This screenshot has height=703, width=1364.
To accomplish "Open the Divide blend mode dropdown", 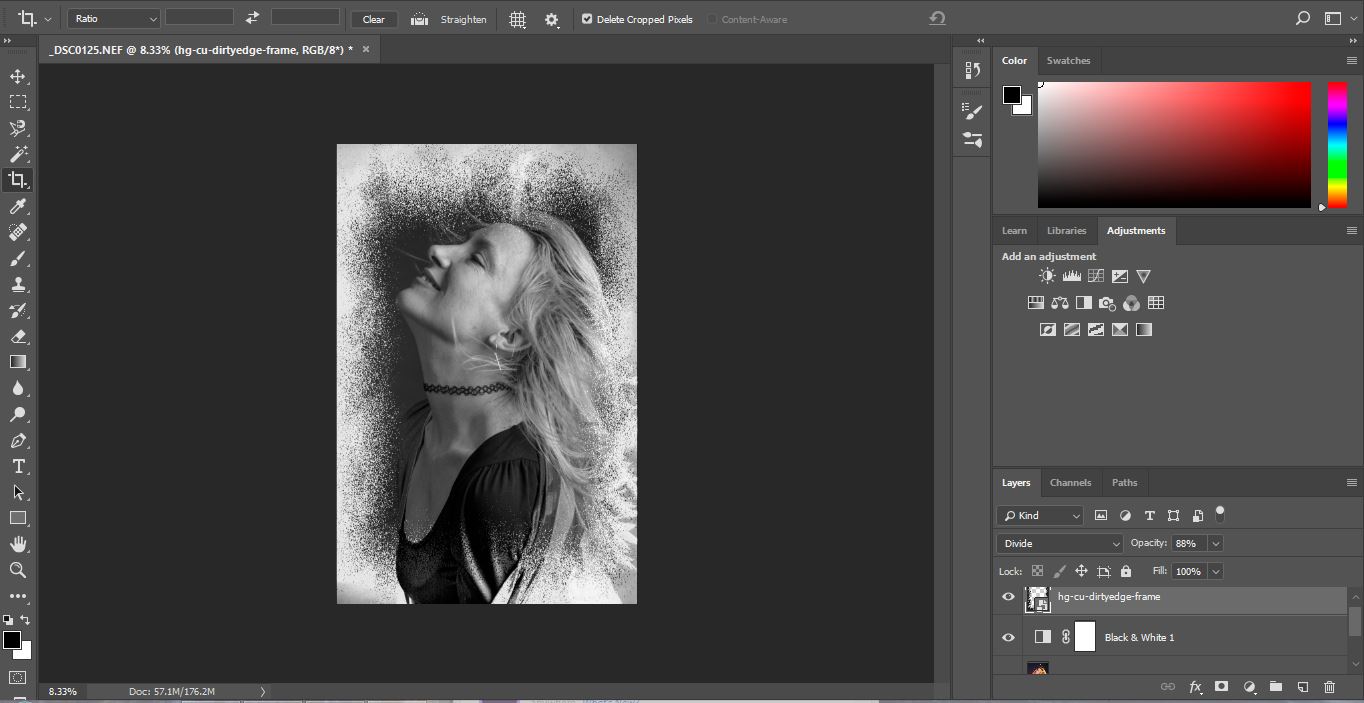I will 1059,543.
